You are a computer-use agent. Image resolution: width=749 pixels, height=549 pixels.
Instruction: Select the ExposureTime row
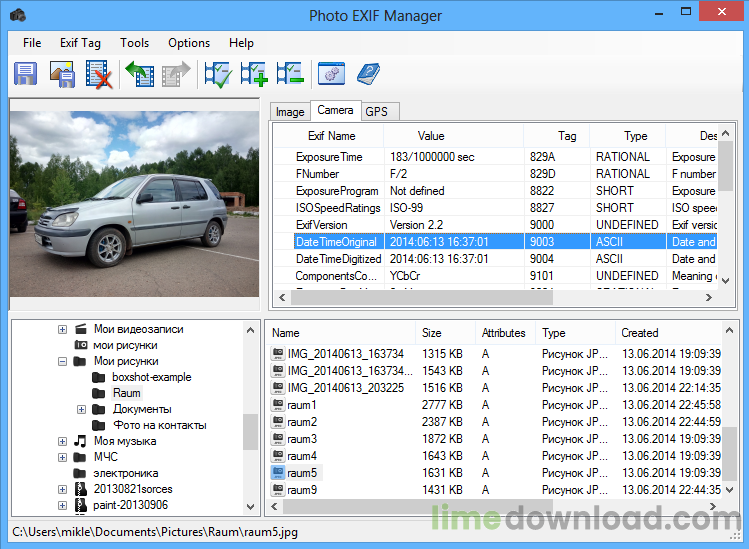(495, 157)
